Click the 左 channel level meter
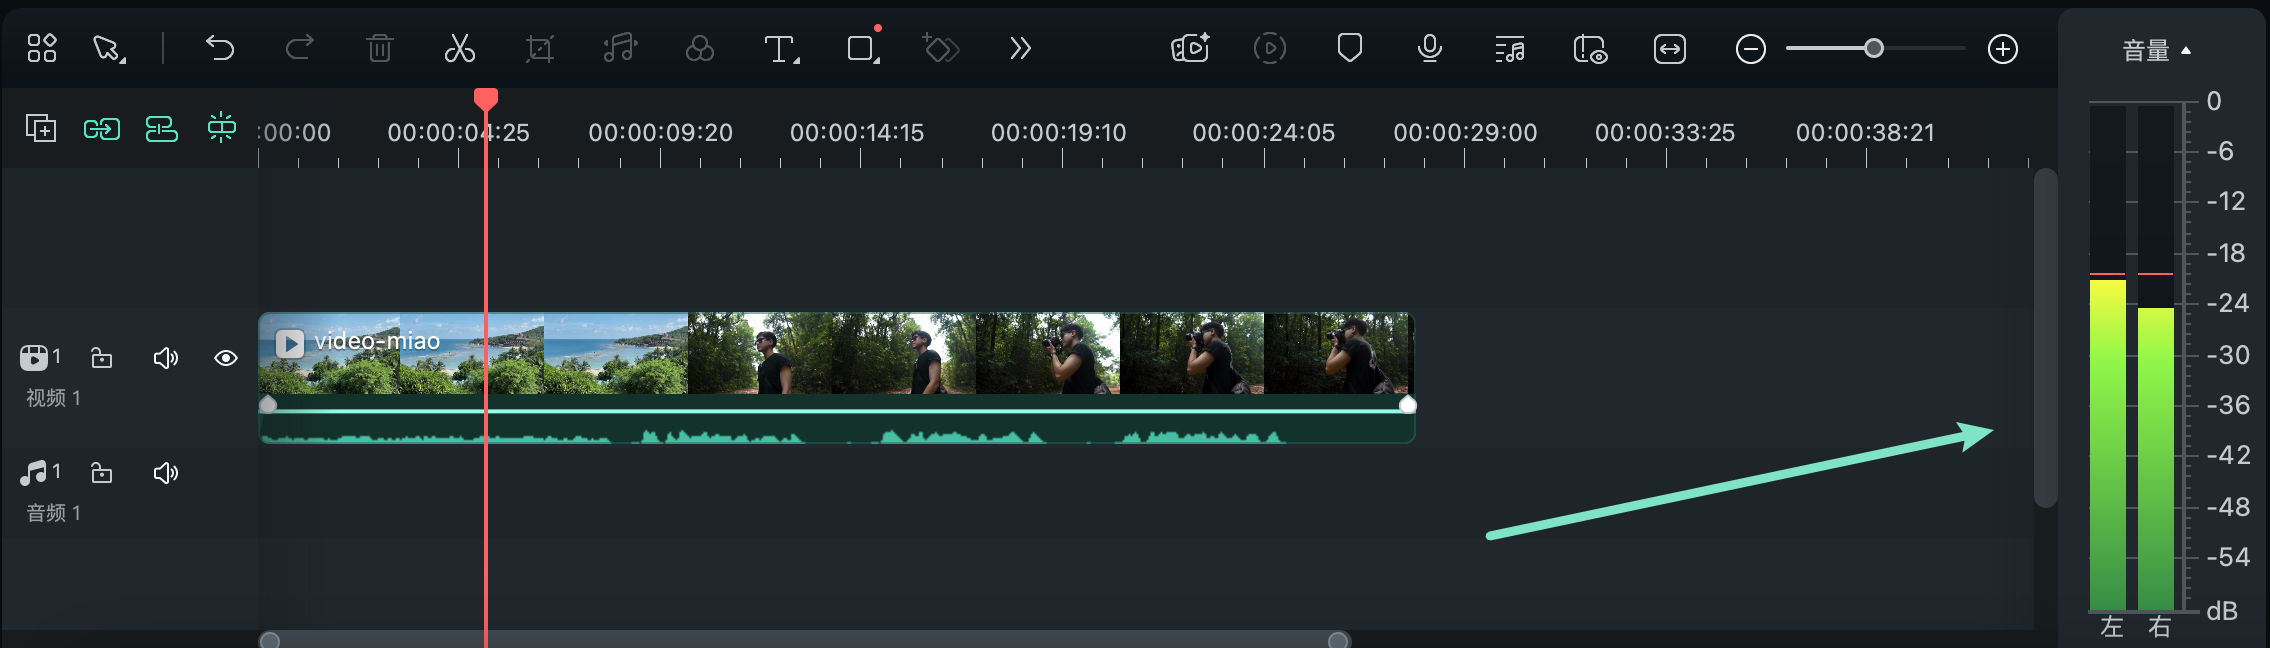2270x648 pixels. point(2108,357)
